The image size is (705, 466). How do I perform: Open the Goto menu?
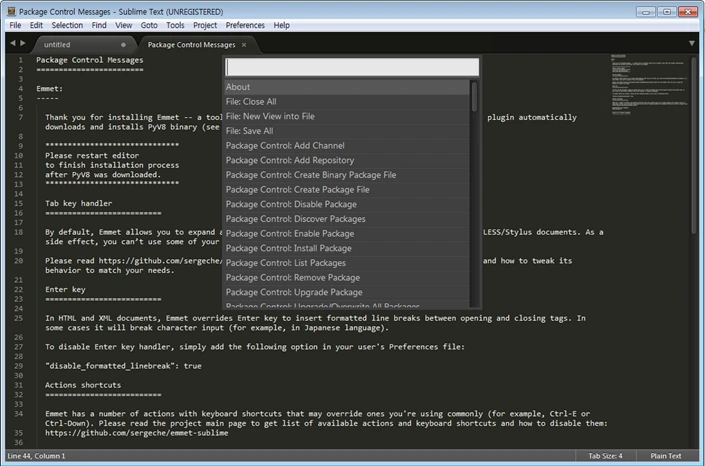[x=149, y=25]
